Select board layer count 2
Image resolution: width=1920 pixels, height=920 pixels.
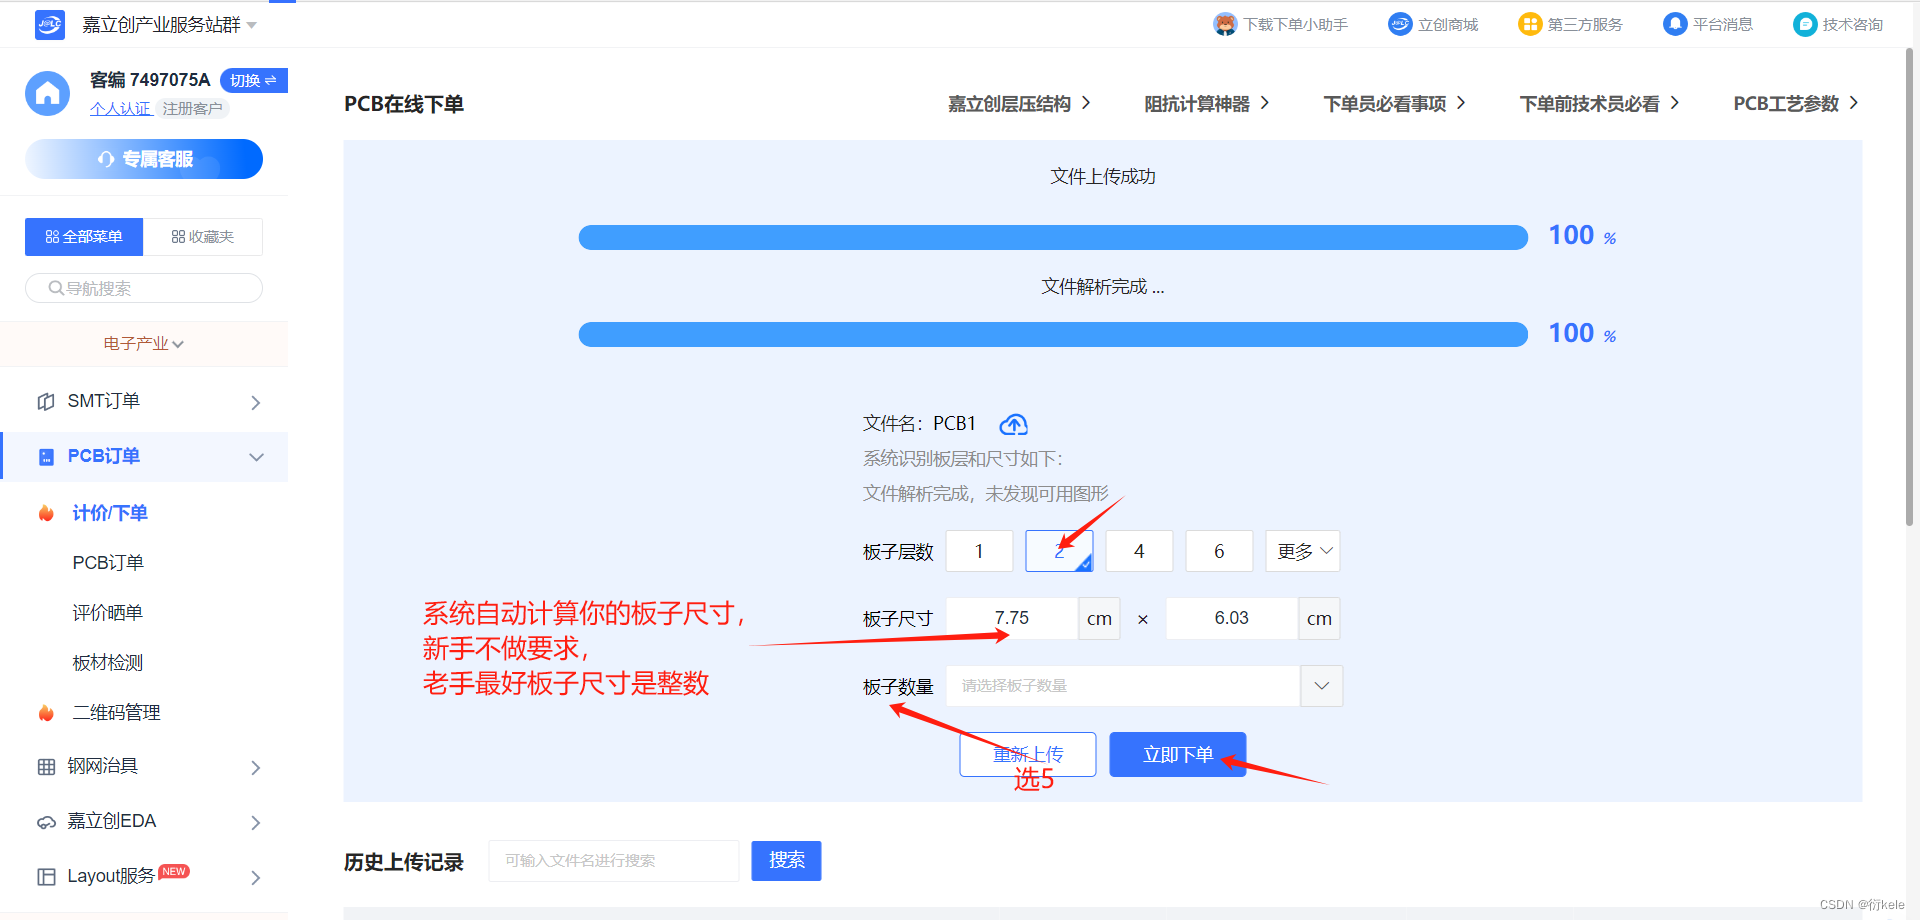coord(1059,551)
